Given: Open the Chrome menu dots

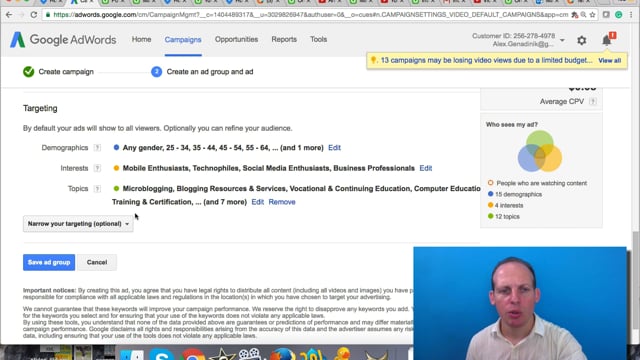Looking at the screenshot, I should click(x=631, y=15).
